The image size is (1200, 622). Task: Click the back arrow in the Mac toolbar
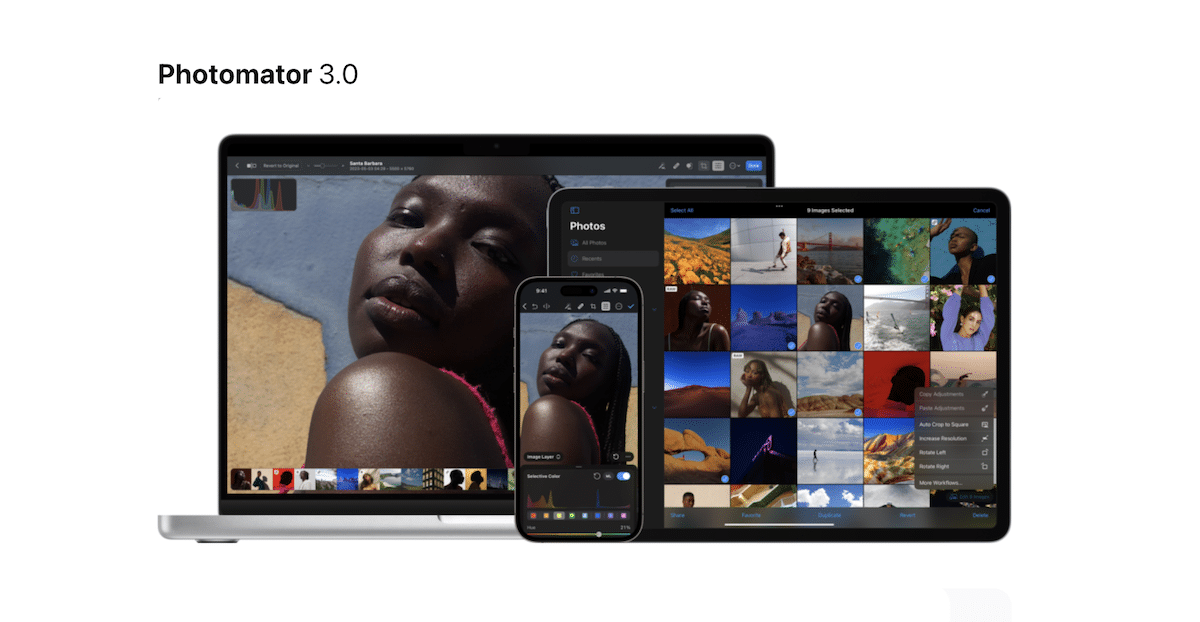tap(237, 165)
